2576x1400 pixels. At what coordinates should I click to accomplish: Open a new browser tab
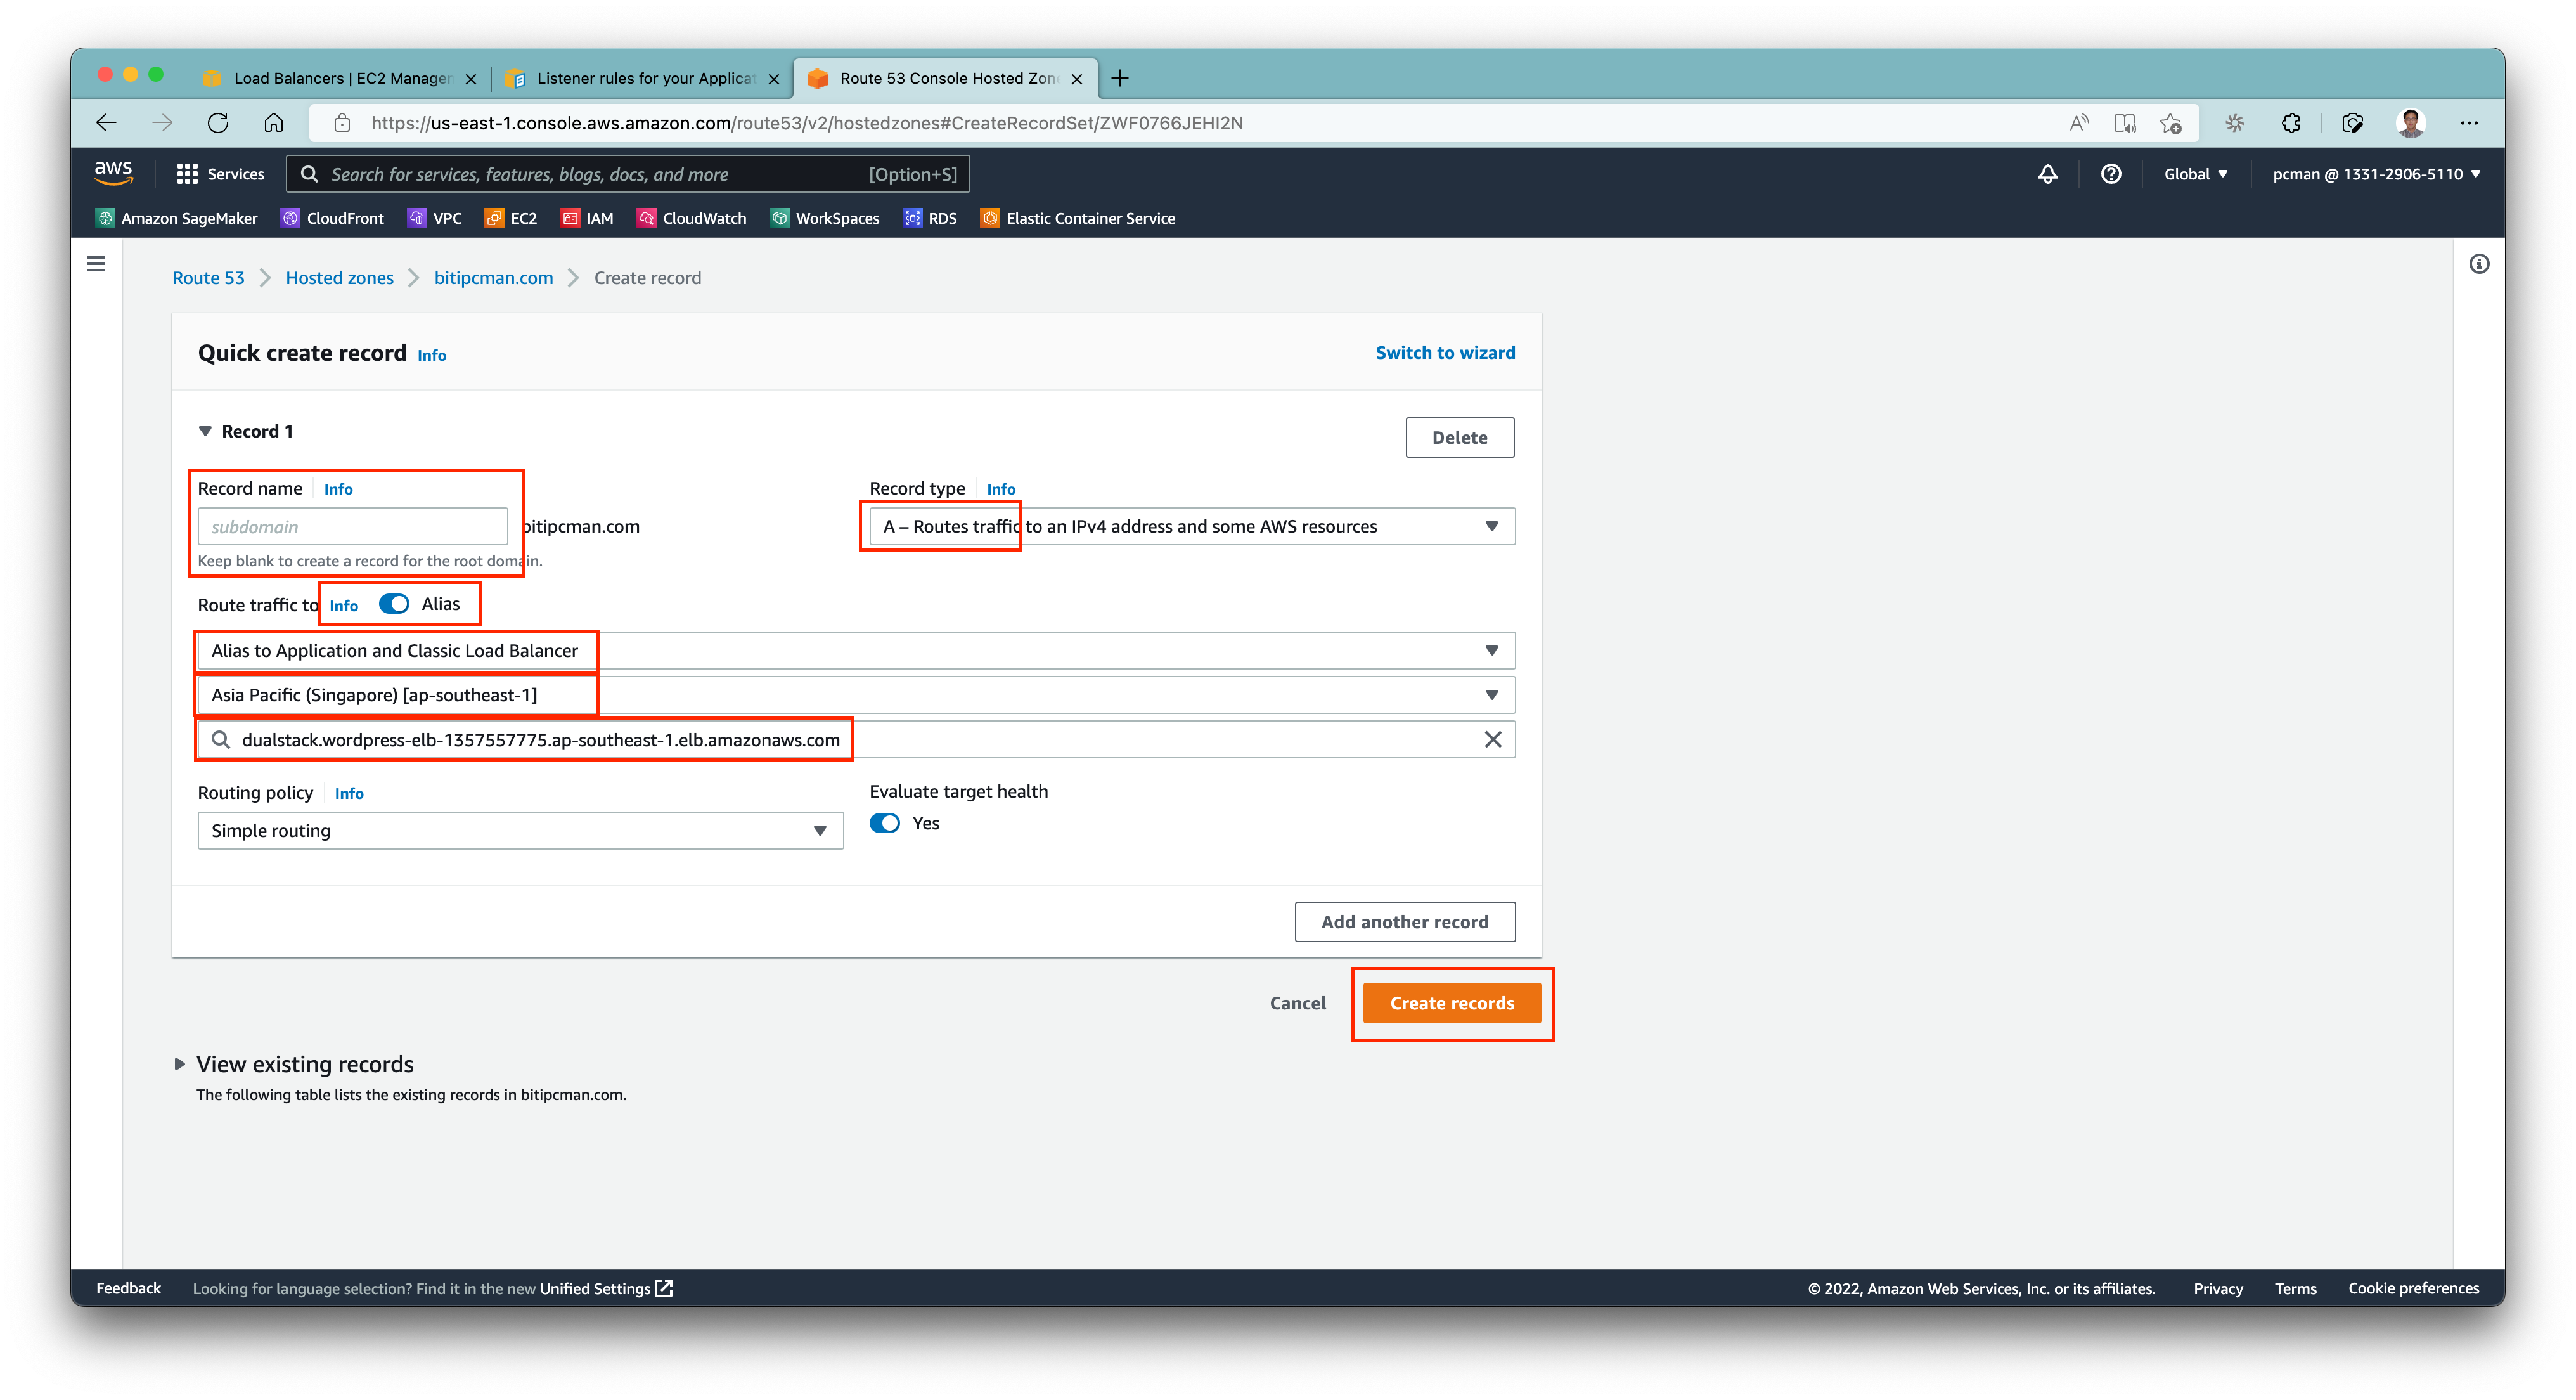tap(1120, 78)
